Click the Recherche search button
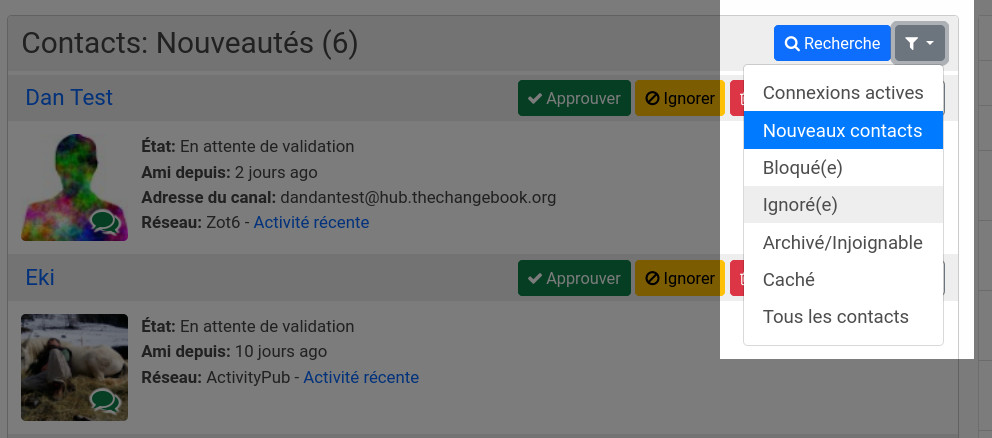The height and width of the screenshot is (438, 992). coord(832,43)
